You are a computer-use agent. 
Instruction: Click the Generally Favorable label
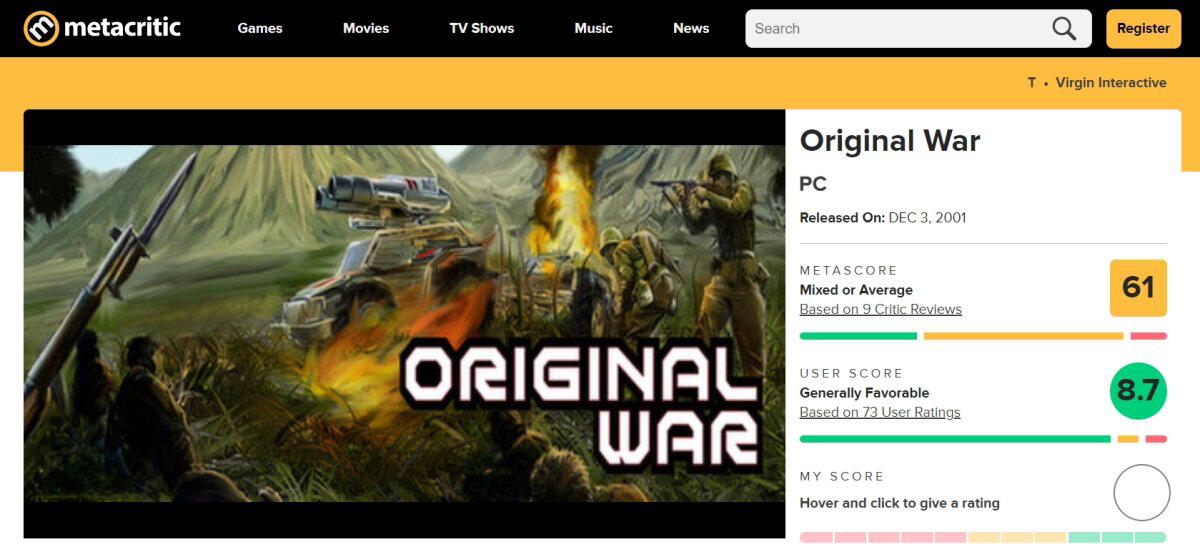click(x=864, y=393)
